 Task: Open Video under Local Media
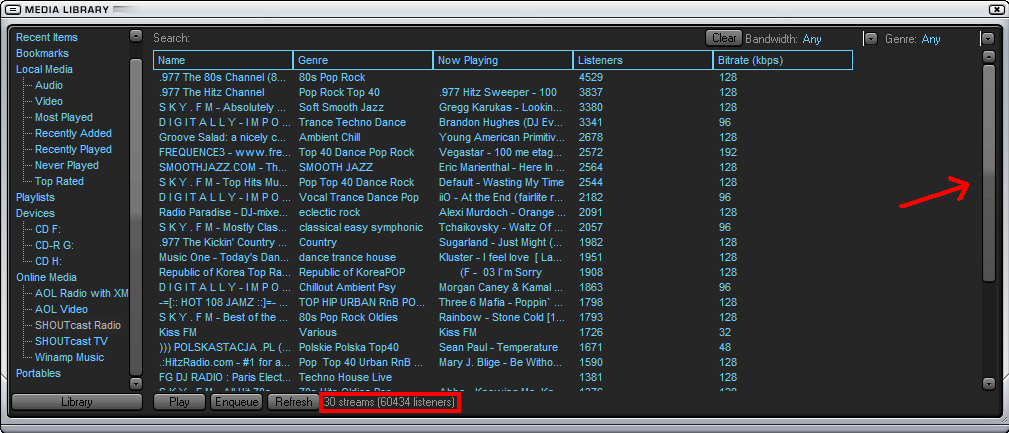pyautogui.click(x=49, y=101)
